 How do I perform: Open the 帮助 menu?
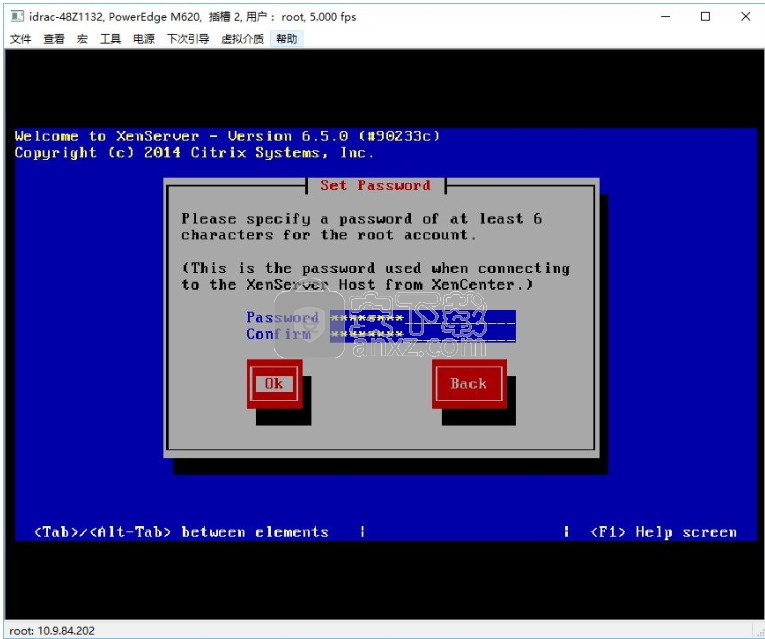pyautogui.click(x=286, y=39)
